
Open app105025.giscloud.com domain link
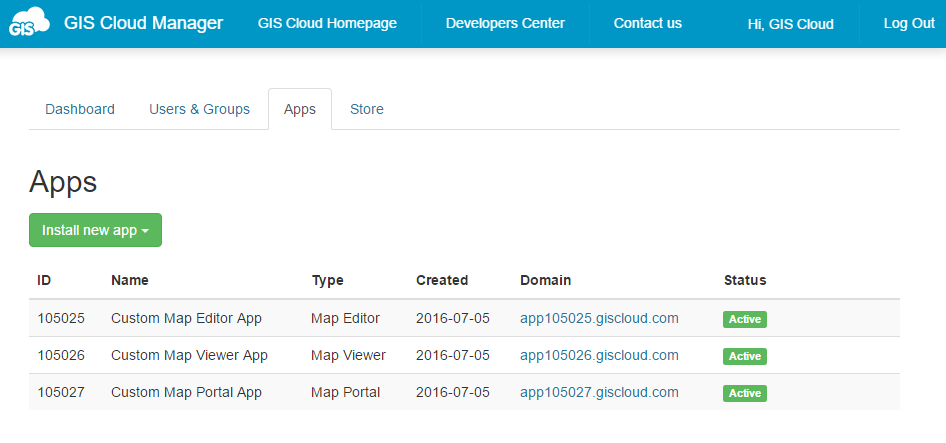click(x=599, y=318)
